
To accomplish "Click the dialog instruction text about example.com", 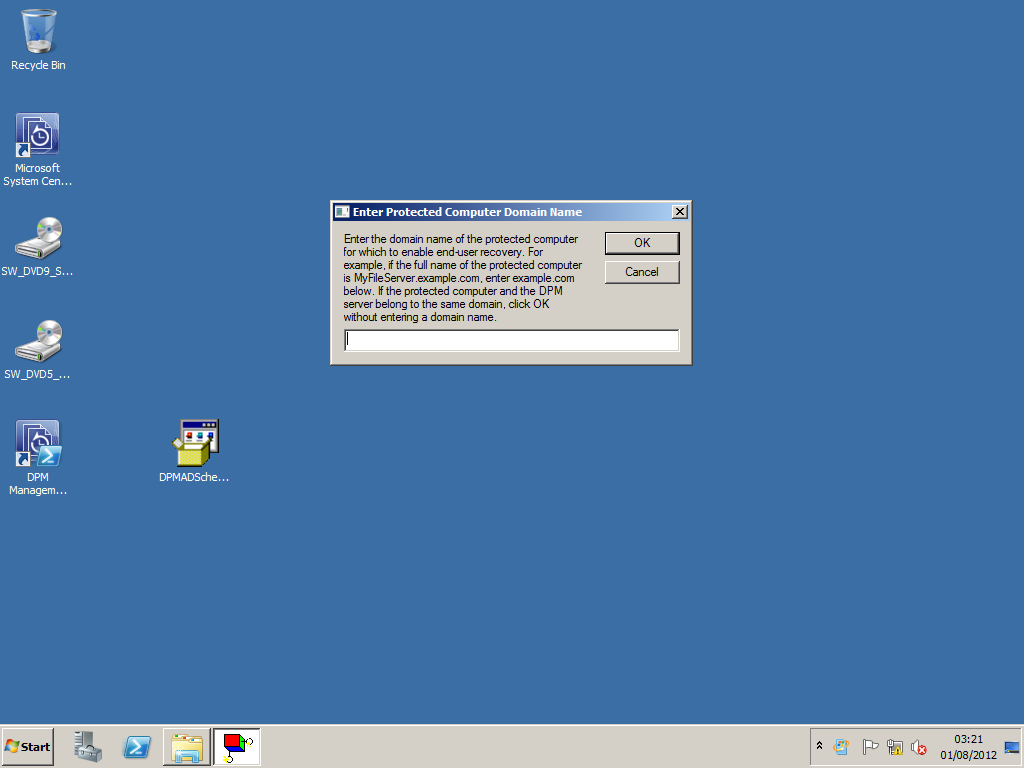I will pyautogui.click(x=462, y=278).
